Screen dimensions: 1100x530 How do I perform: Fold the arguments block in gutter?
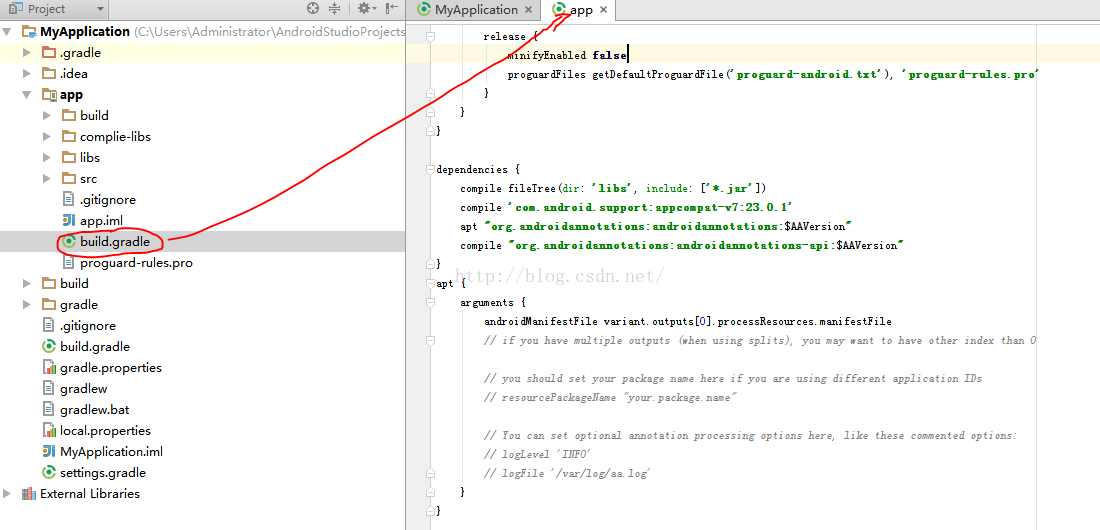pyautogui.click(x=430, y=303)
